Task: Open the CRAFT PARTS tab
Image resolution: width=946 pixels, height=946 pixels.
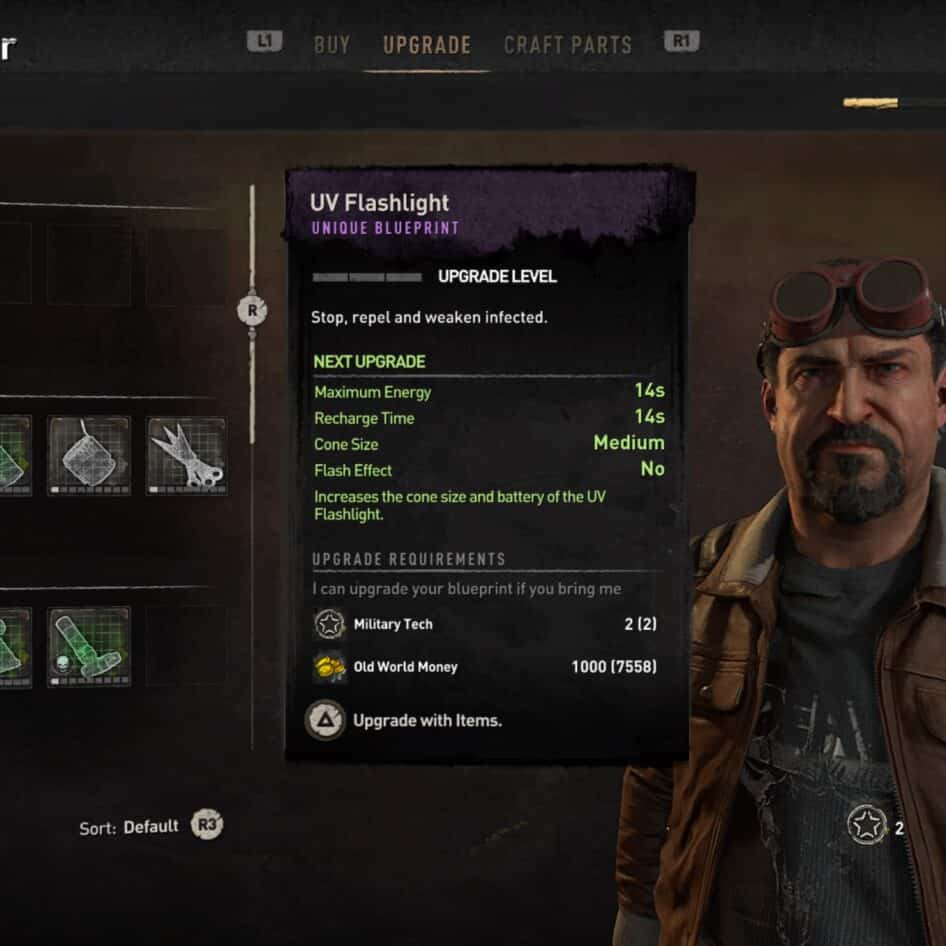Action: coord(568,45)
